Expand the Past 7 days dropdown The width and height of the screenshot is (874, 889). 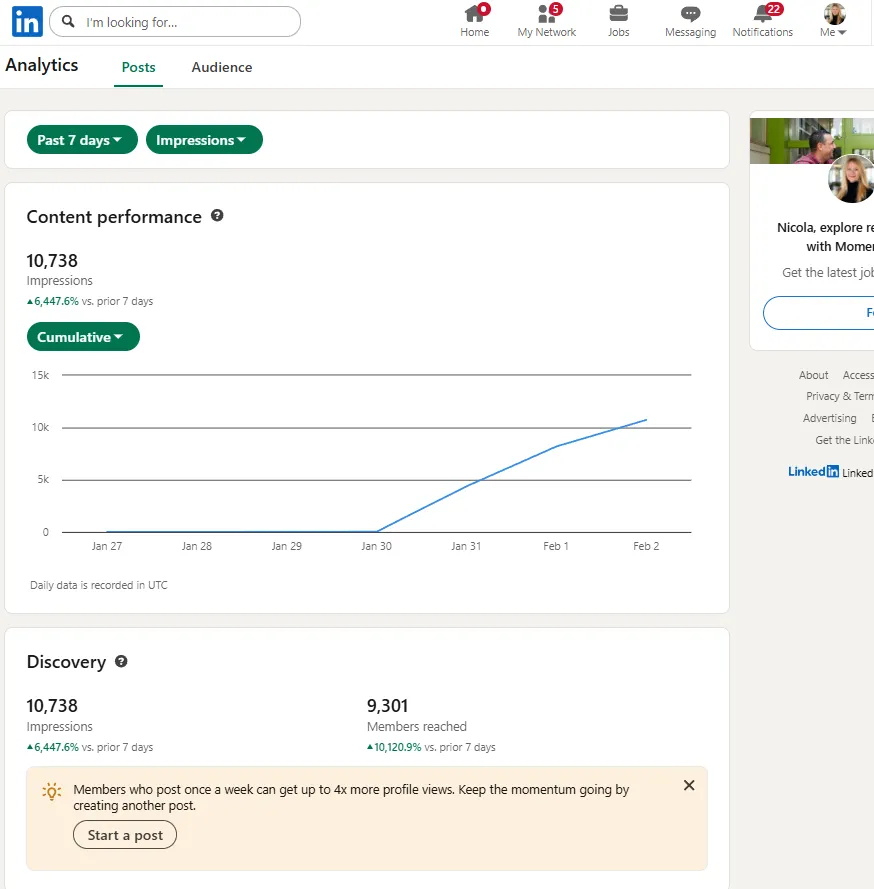point(81,140)
